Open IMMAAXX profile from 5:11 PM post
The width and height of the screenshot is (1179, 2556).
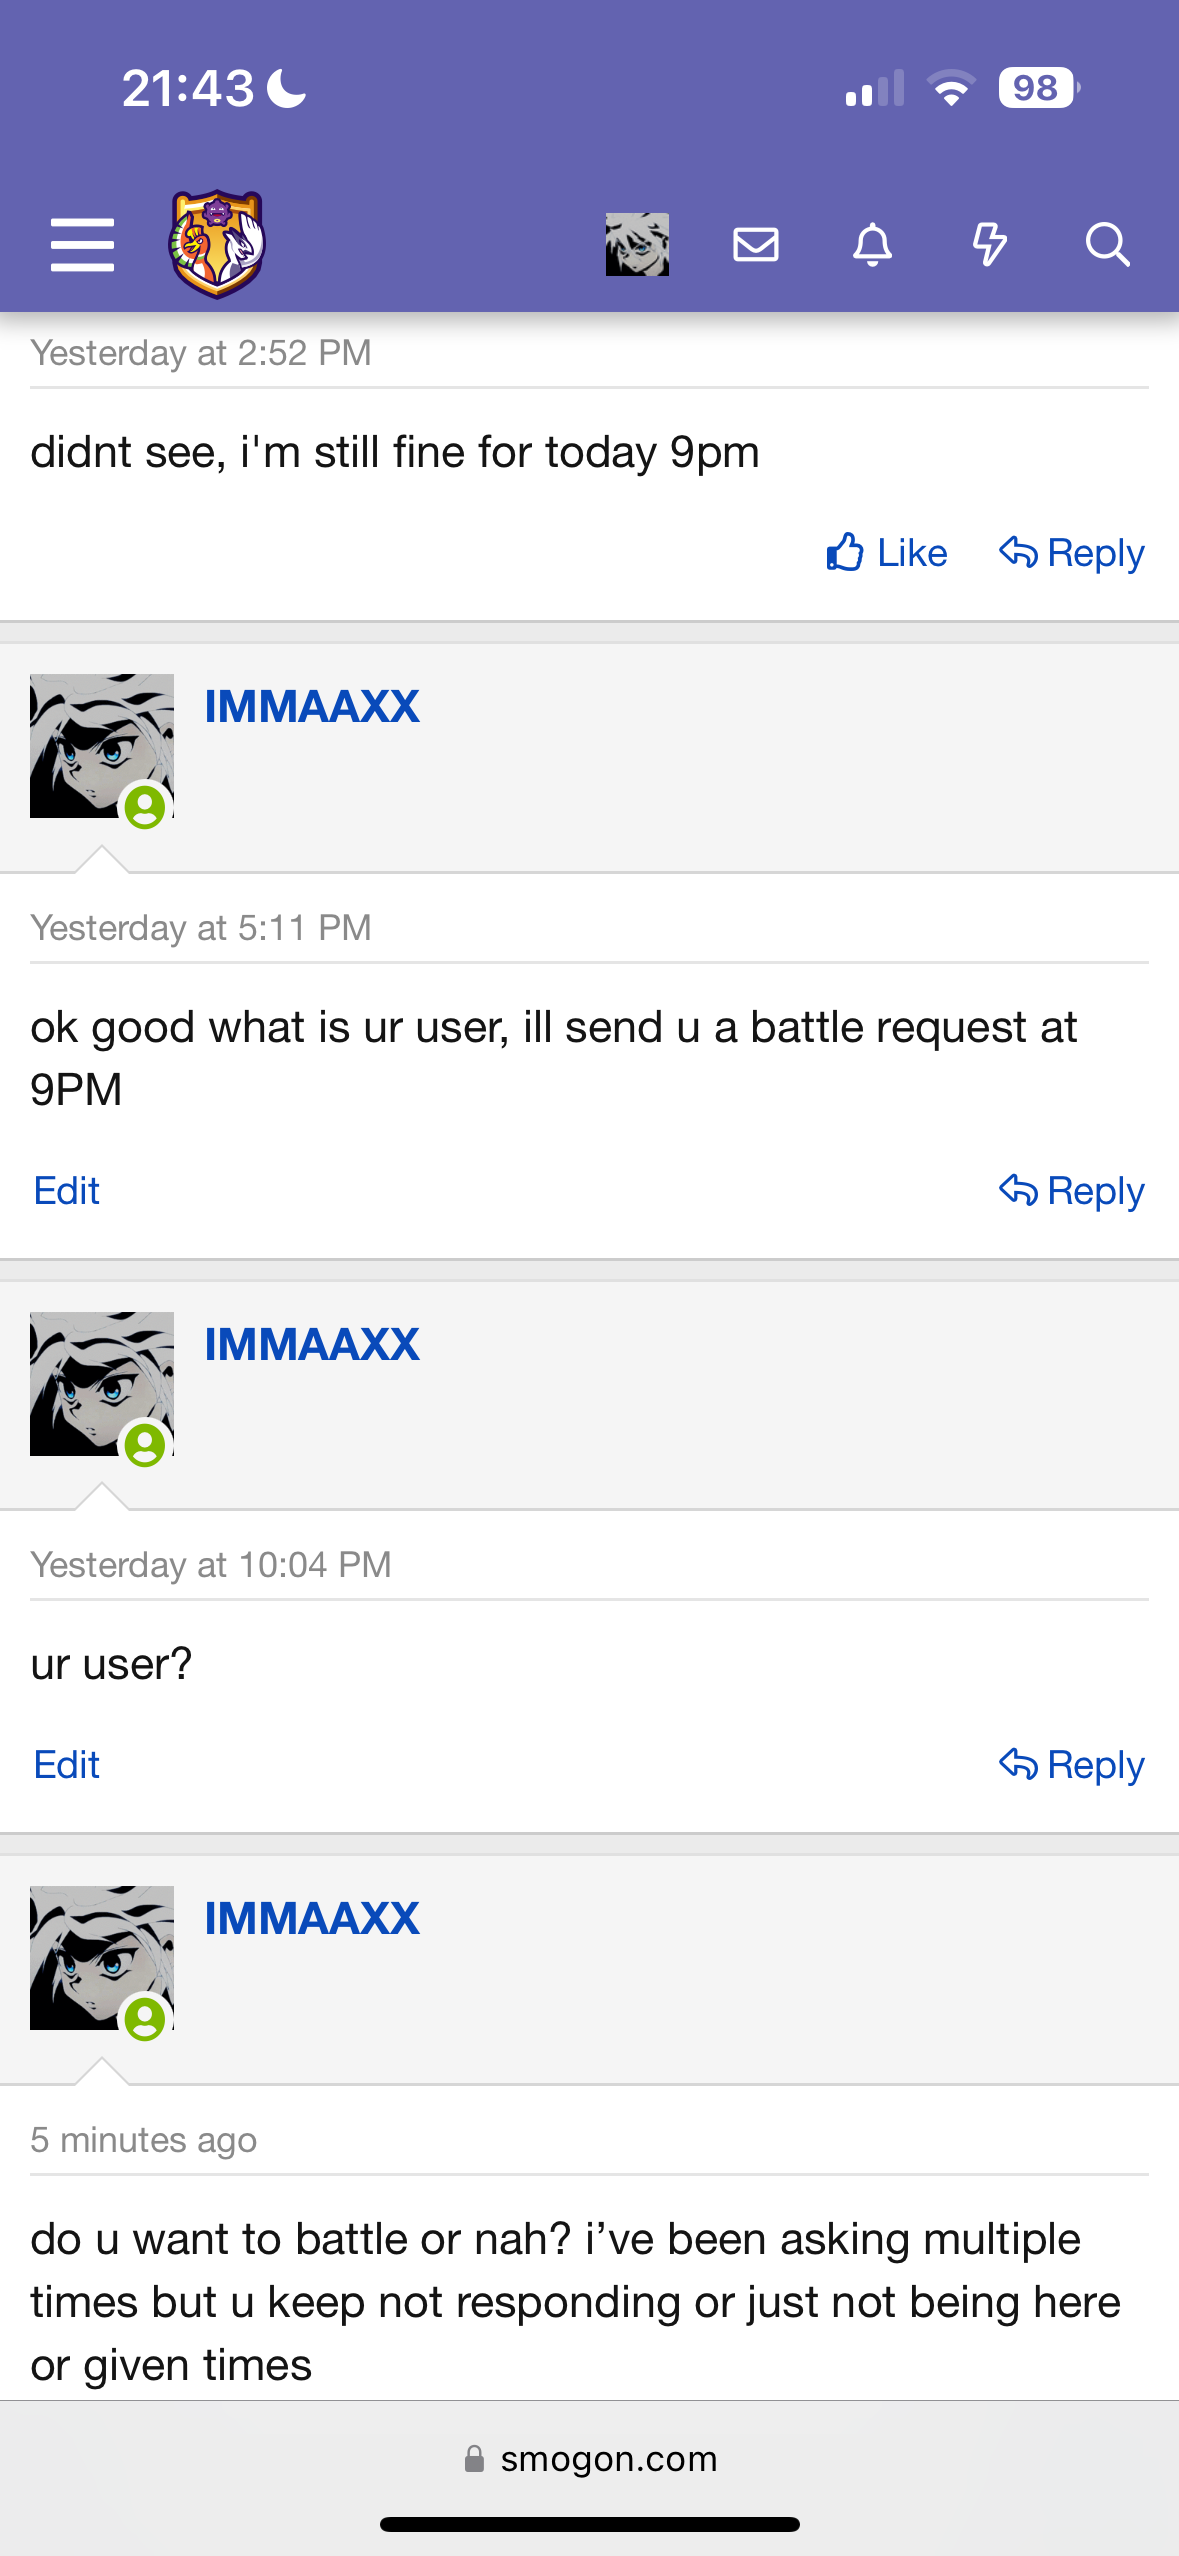pyautogui.click(x=312, y=707)
